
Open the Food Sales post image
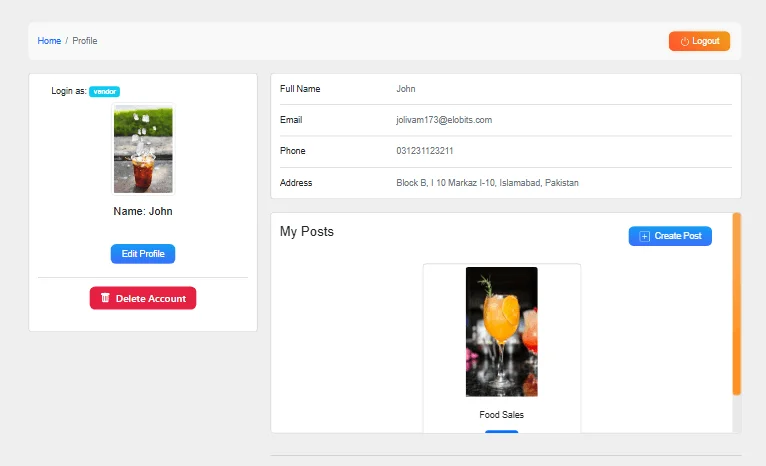(501, 331)
